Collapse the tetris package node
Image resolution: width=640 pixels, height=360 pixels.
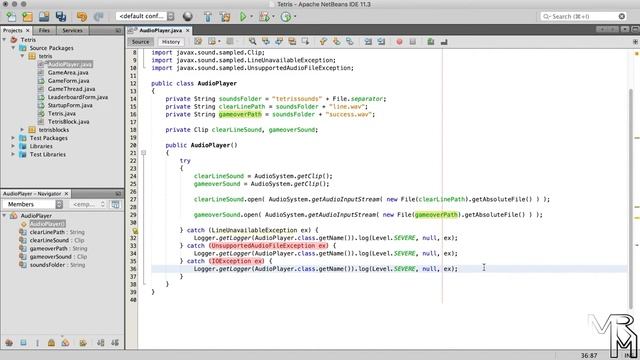[22, 56]
